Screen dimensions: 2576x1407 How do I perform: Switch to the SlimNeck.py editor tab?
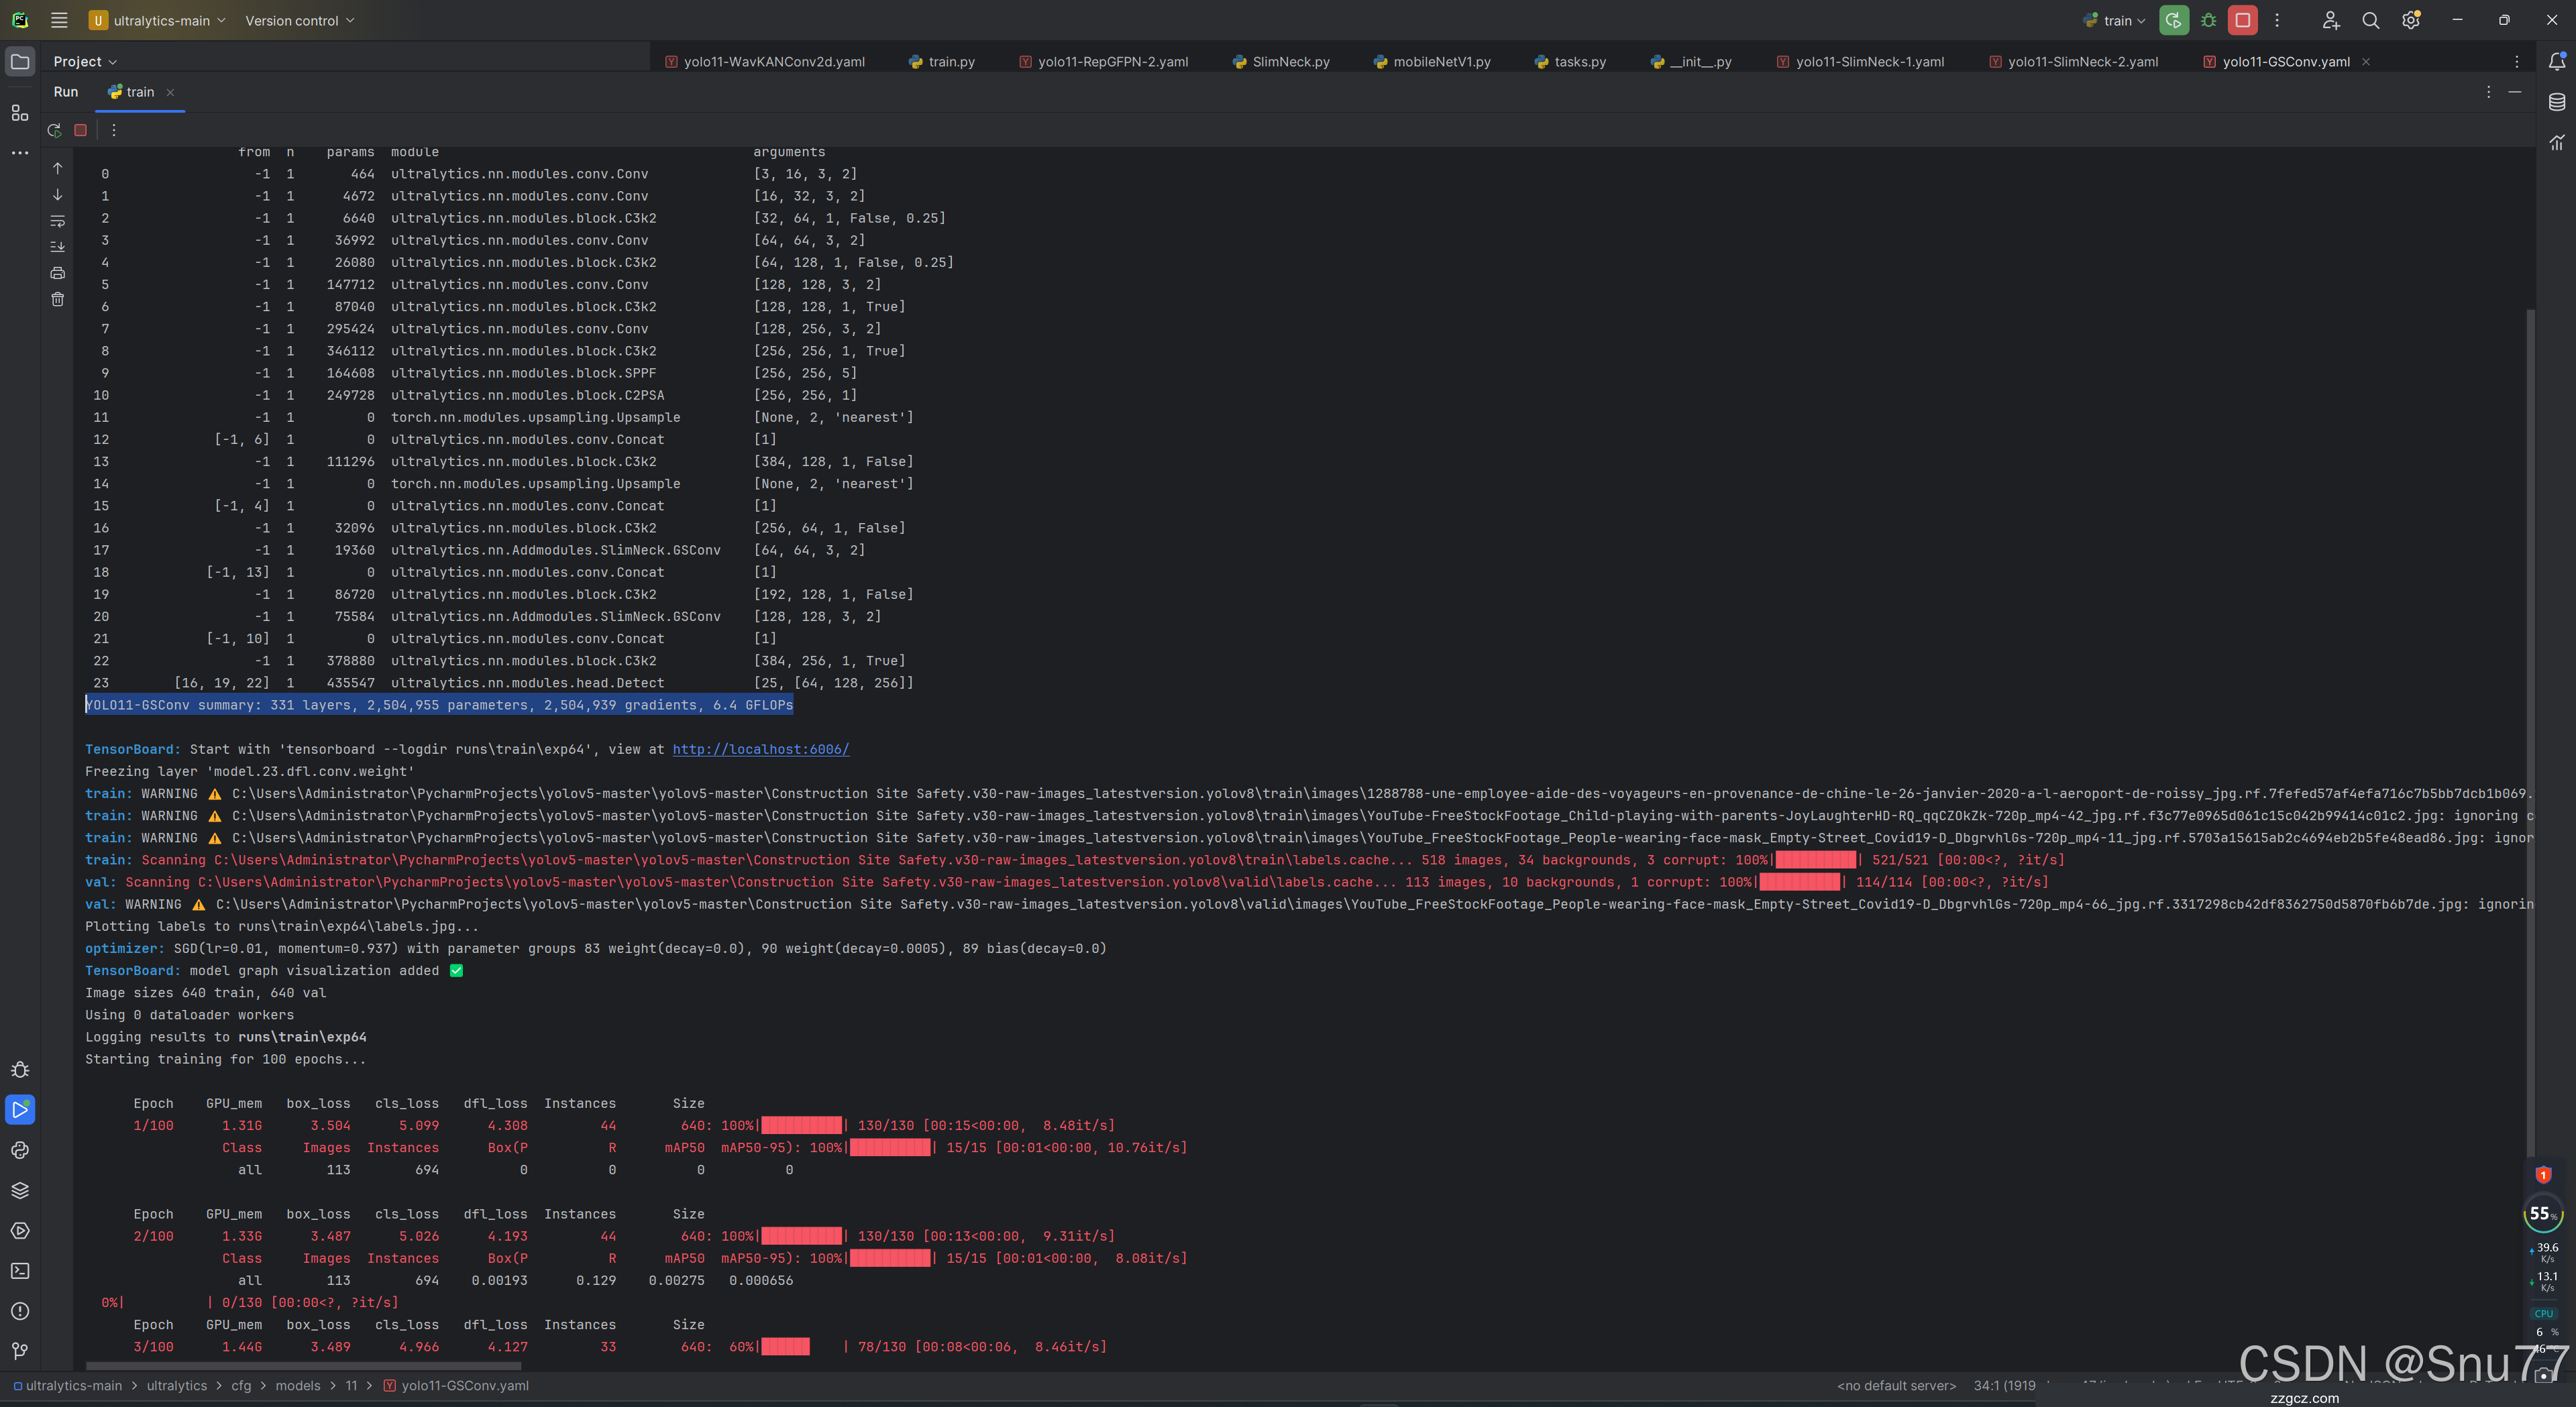tap(1290, 62)
